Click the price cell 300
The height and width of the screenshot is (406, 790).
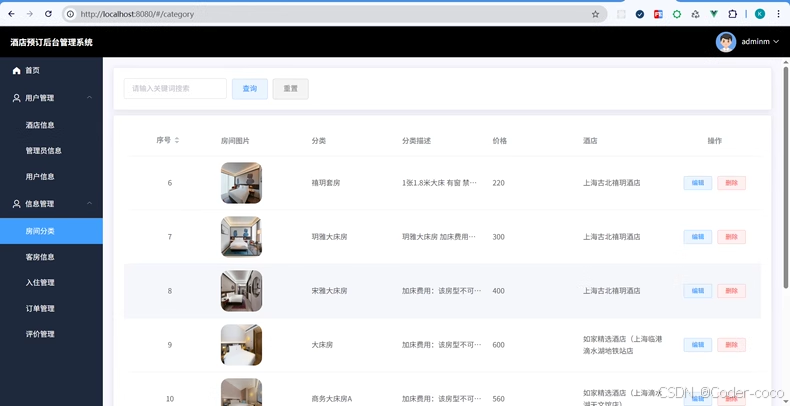click(498, 237)
